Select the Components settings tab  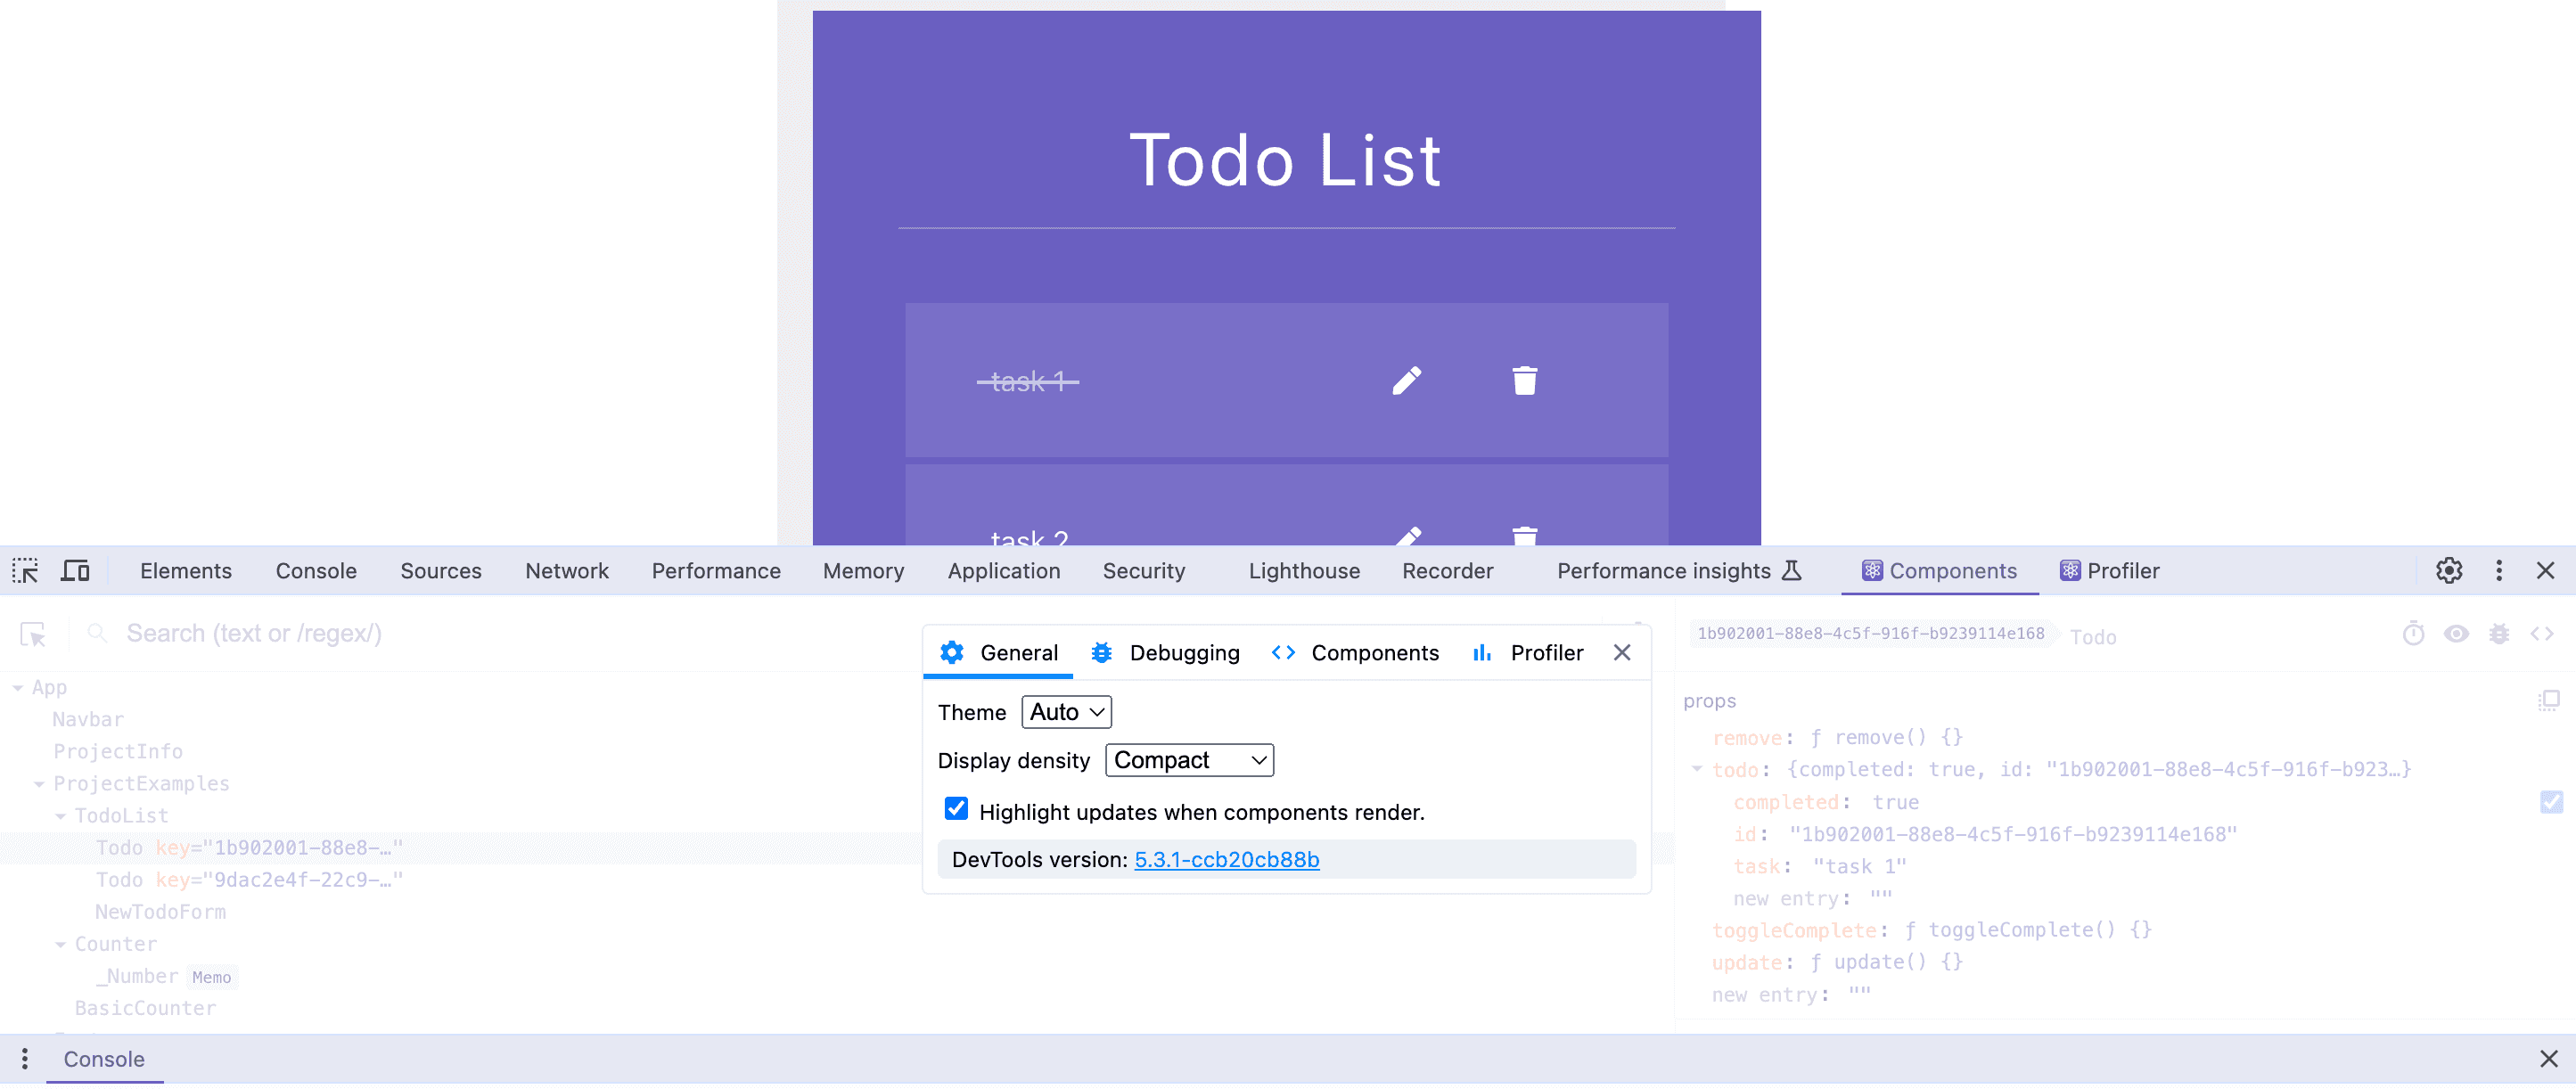coord(1355,653)
